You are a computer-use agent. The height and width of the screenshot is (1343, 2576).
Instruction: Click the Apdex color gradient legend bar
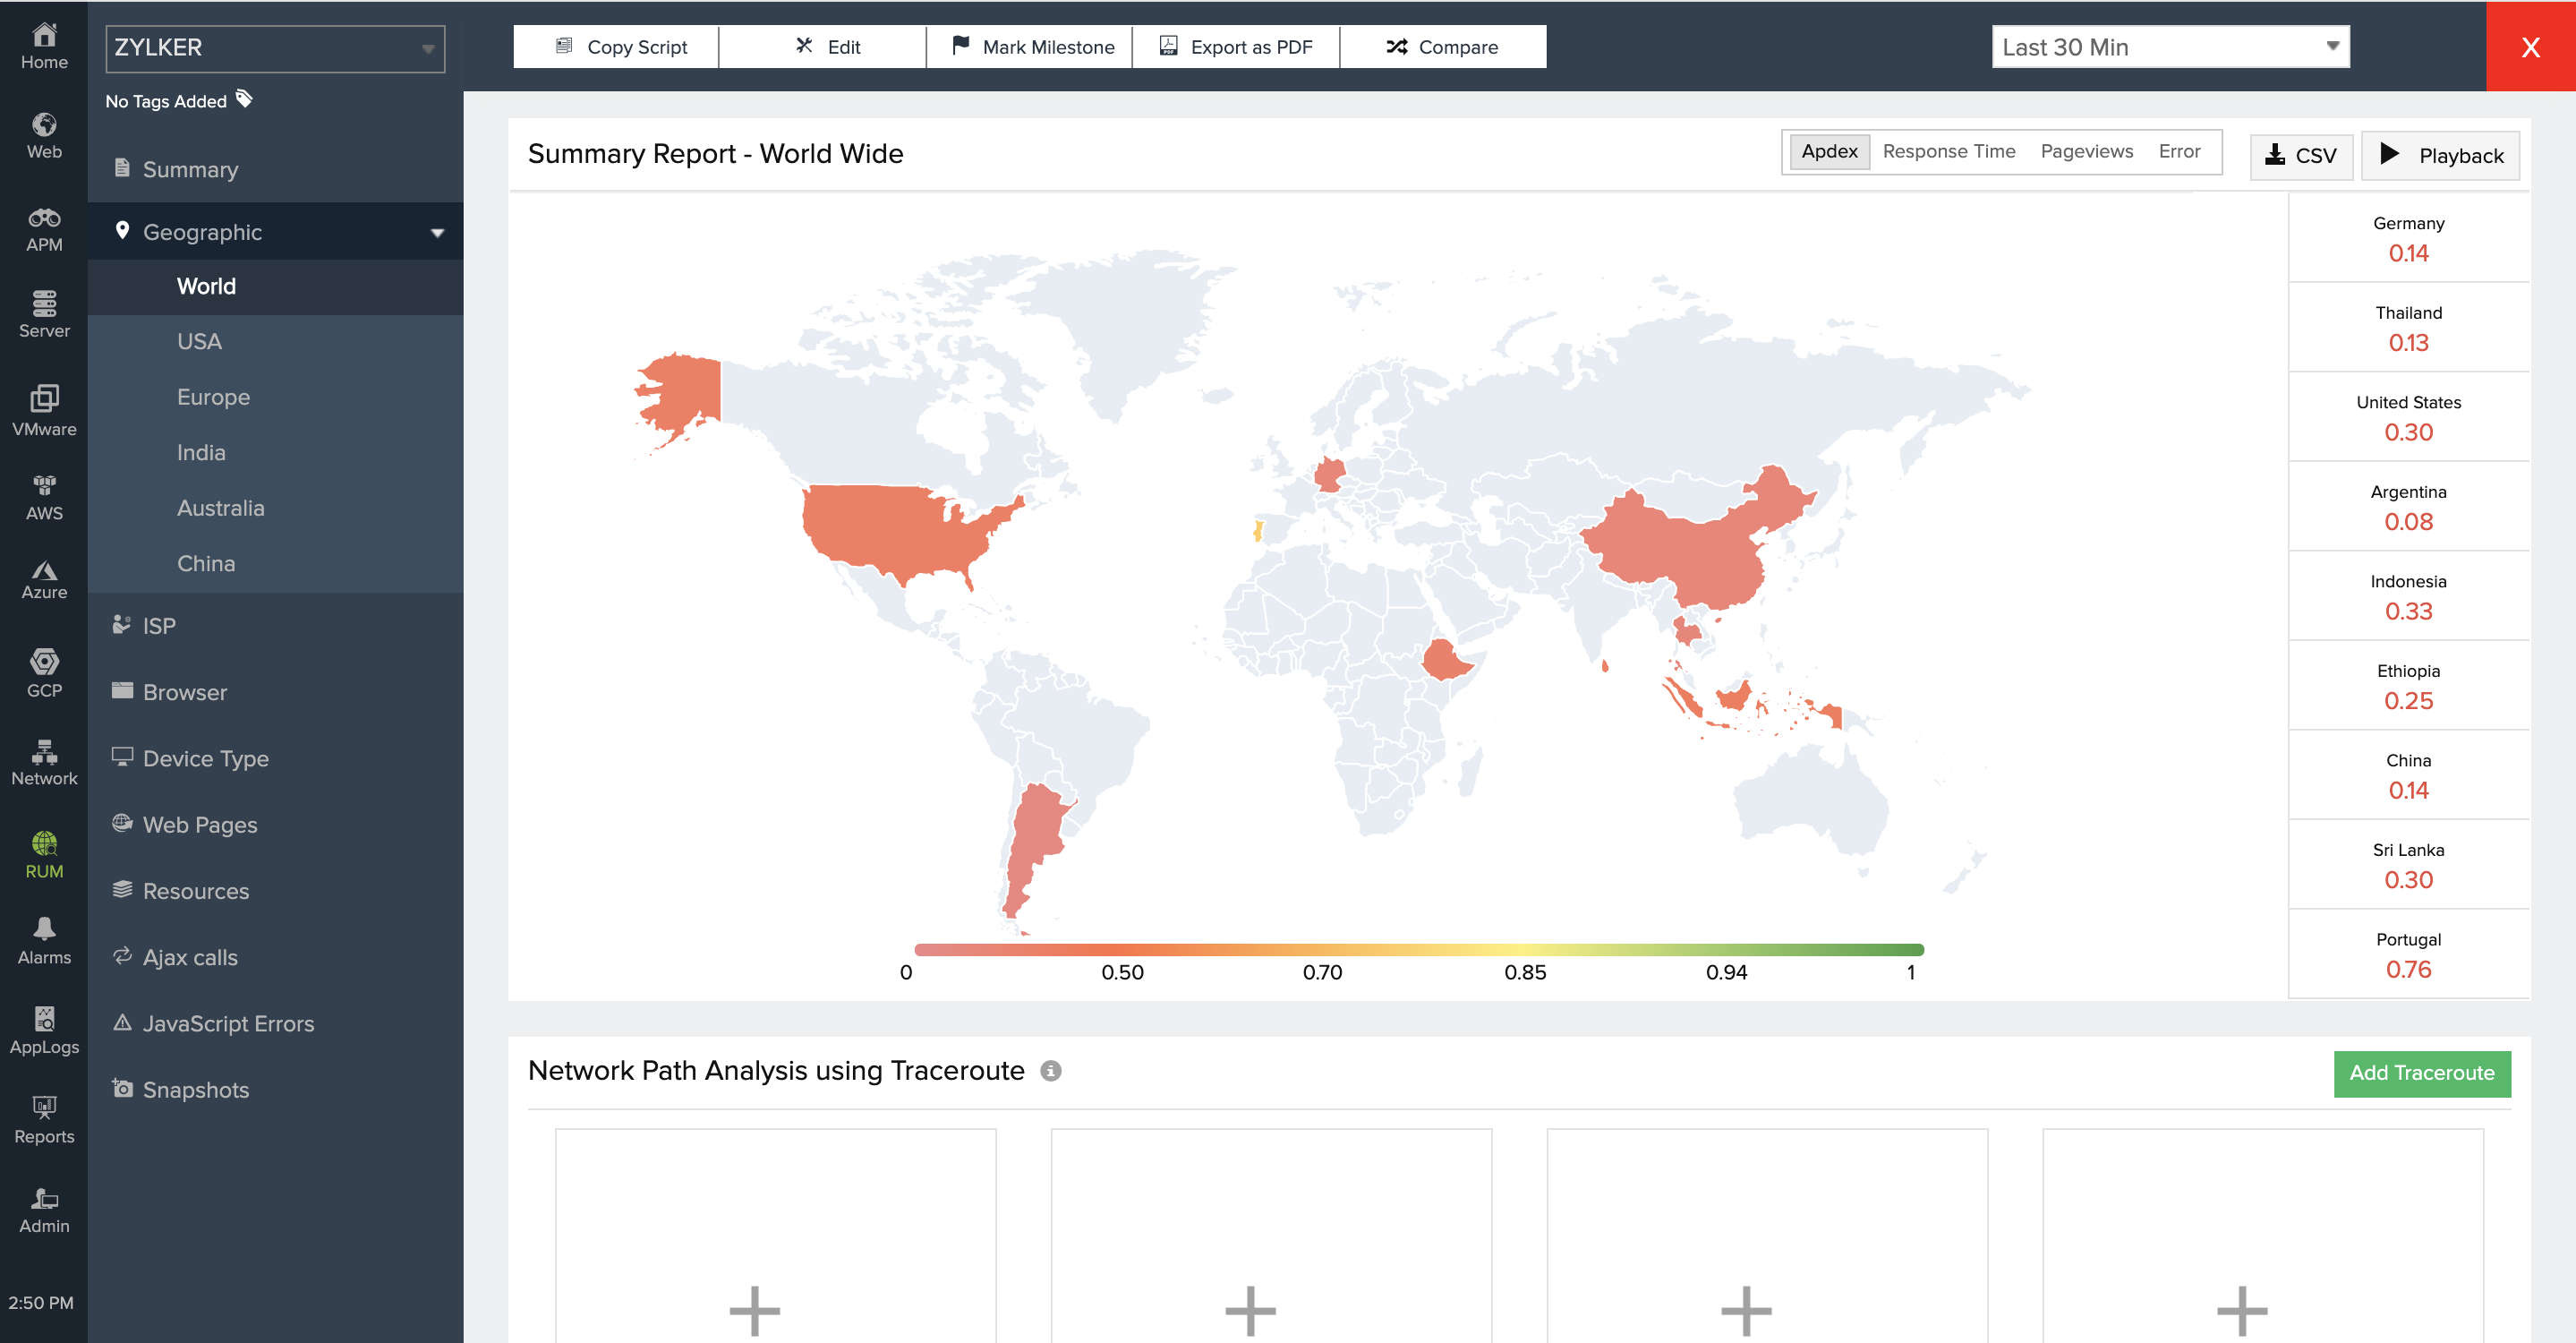[x=1418, y=950]
